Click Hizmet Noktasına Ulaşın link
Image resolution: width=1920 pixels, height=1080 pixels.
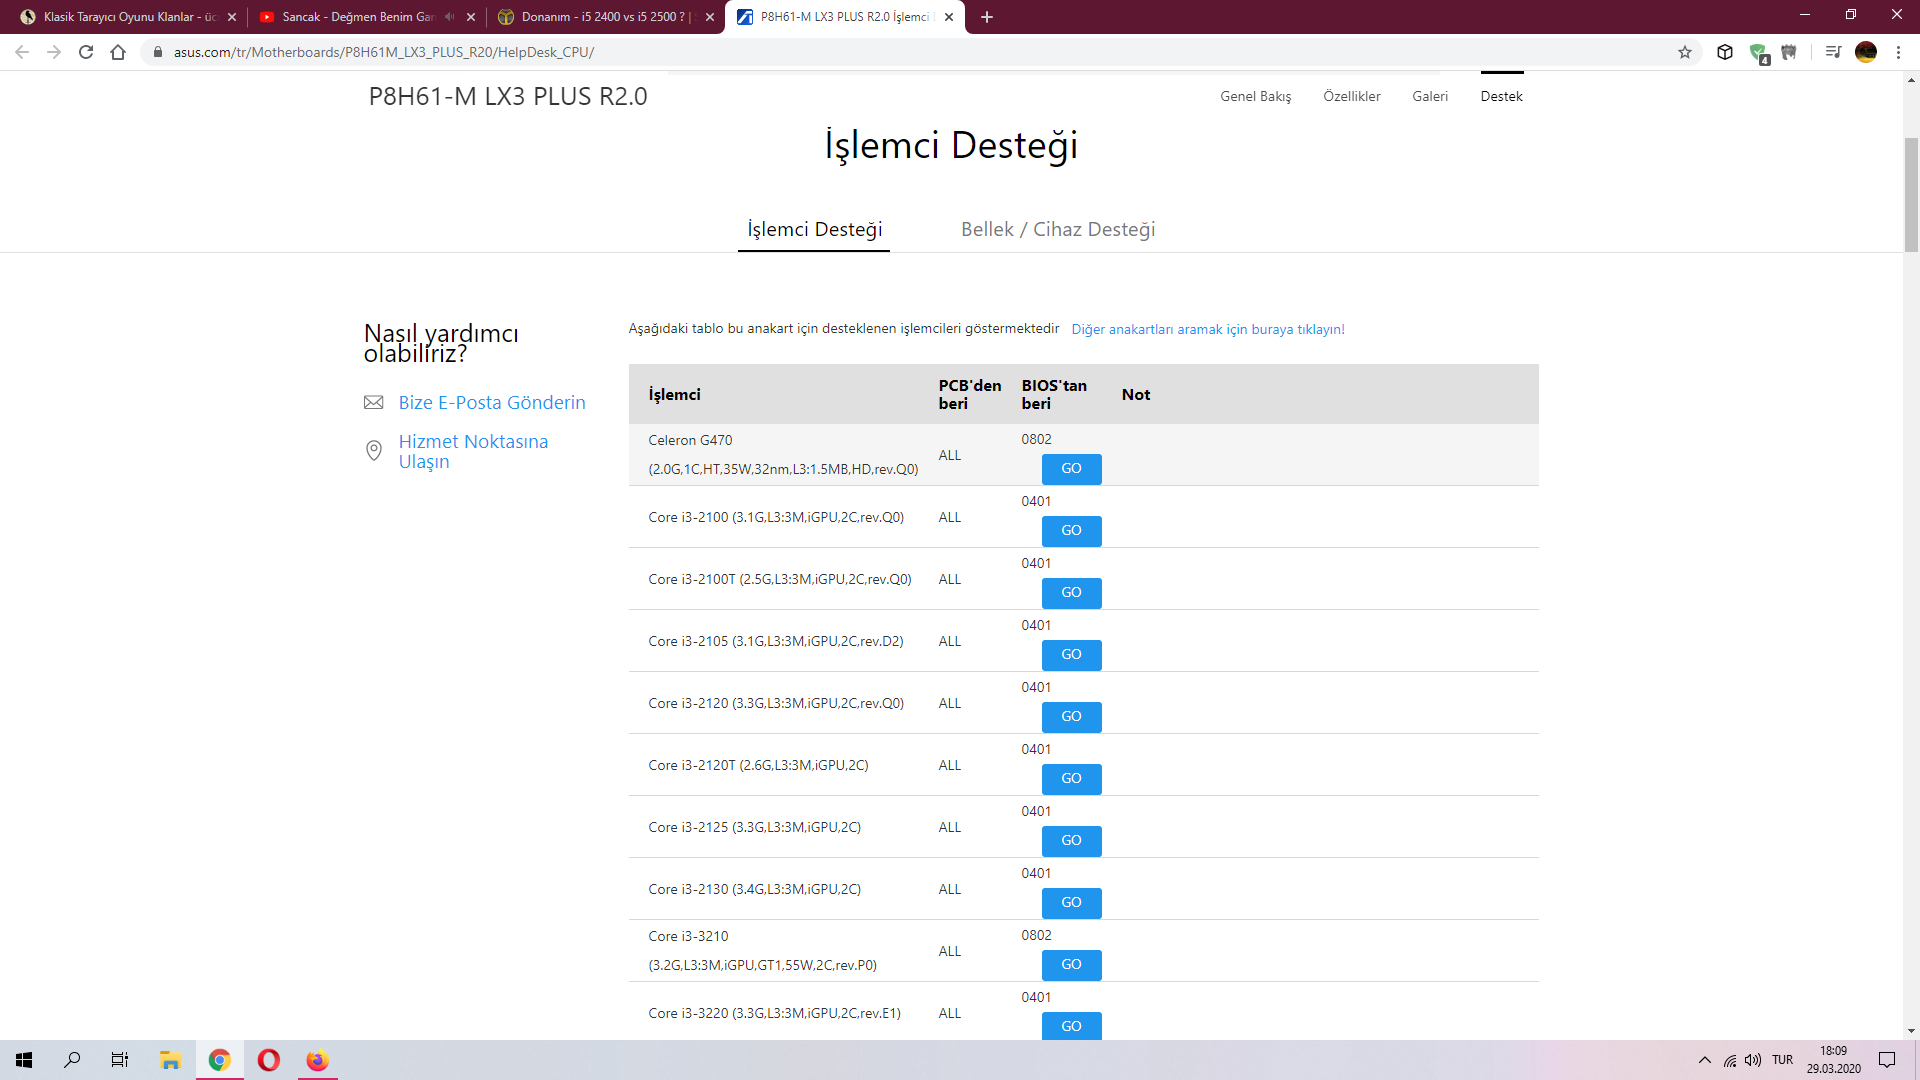[473, 451]
